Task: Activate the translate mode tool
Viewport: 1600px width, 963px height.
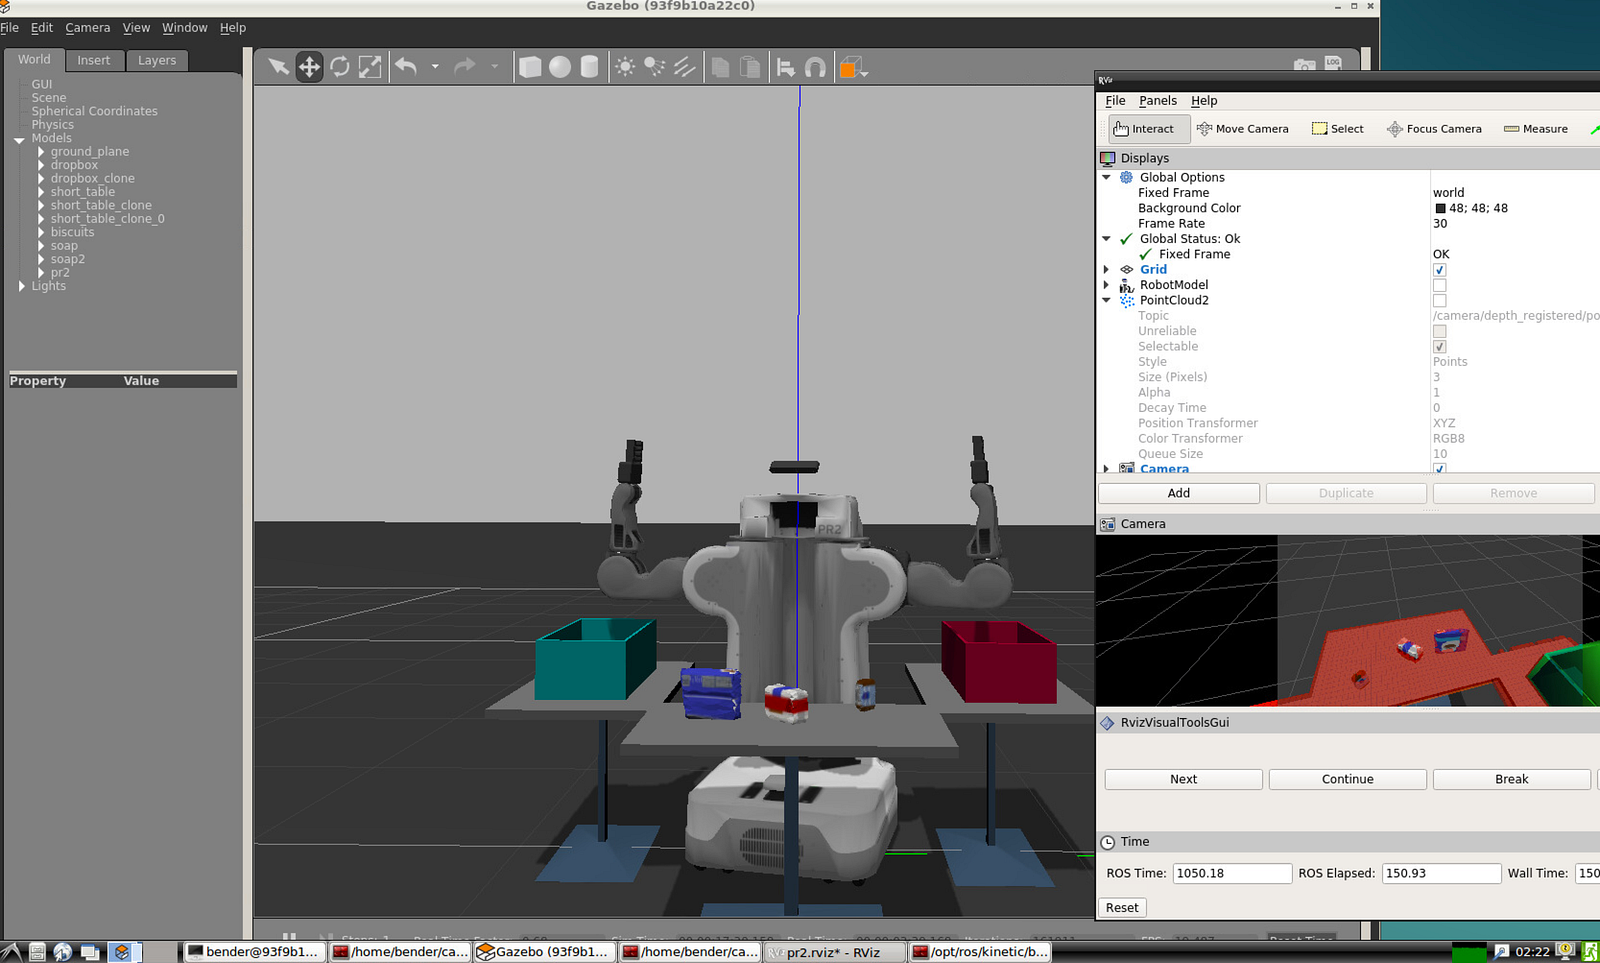Action: (309, 67)
